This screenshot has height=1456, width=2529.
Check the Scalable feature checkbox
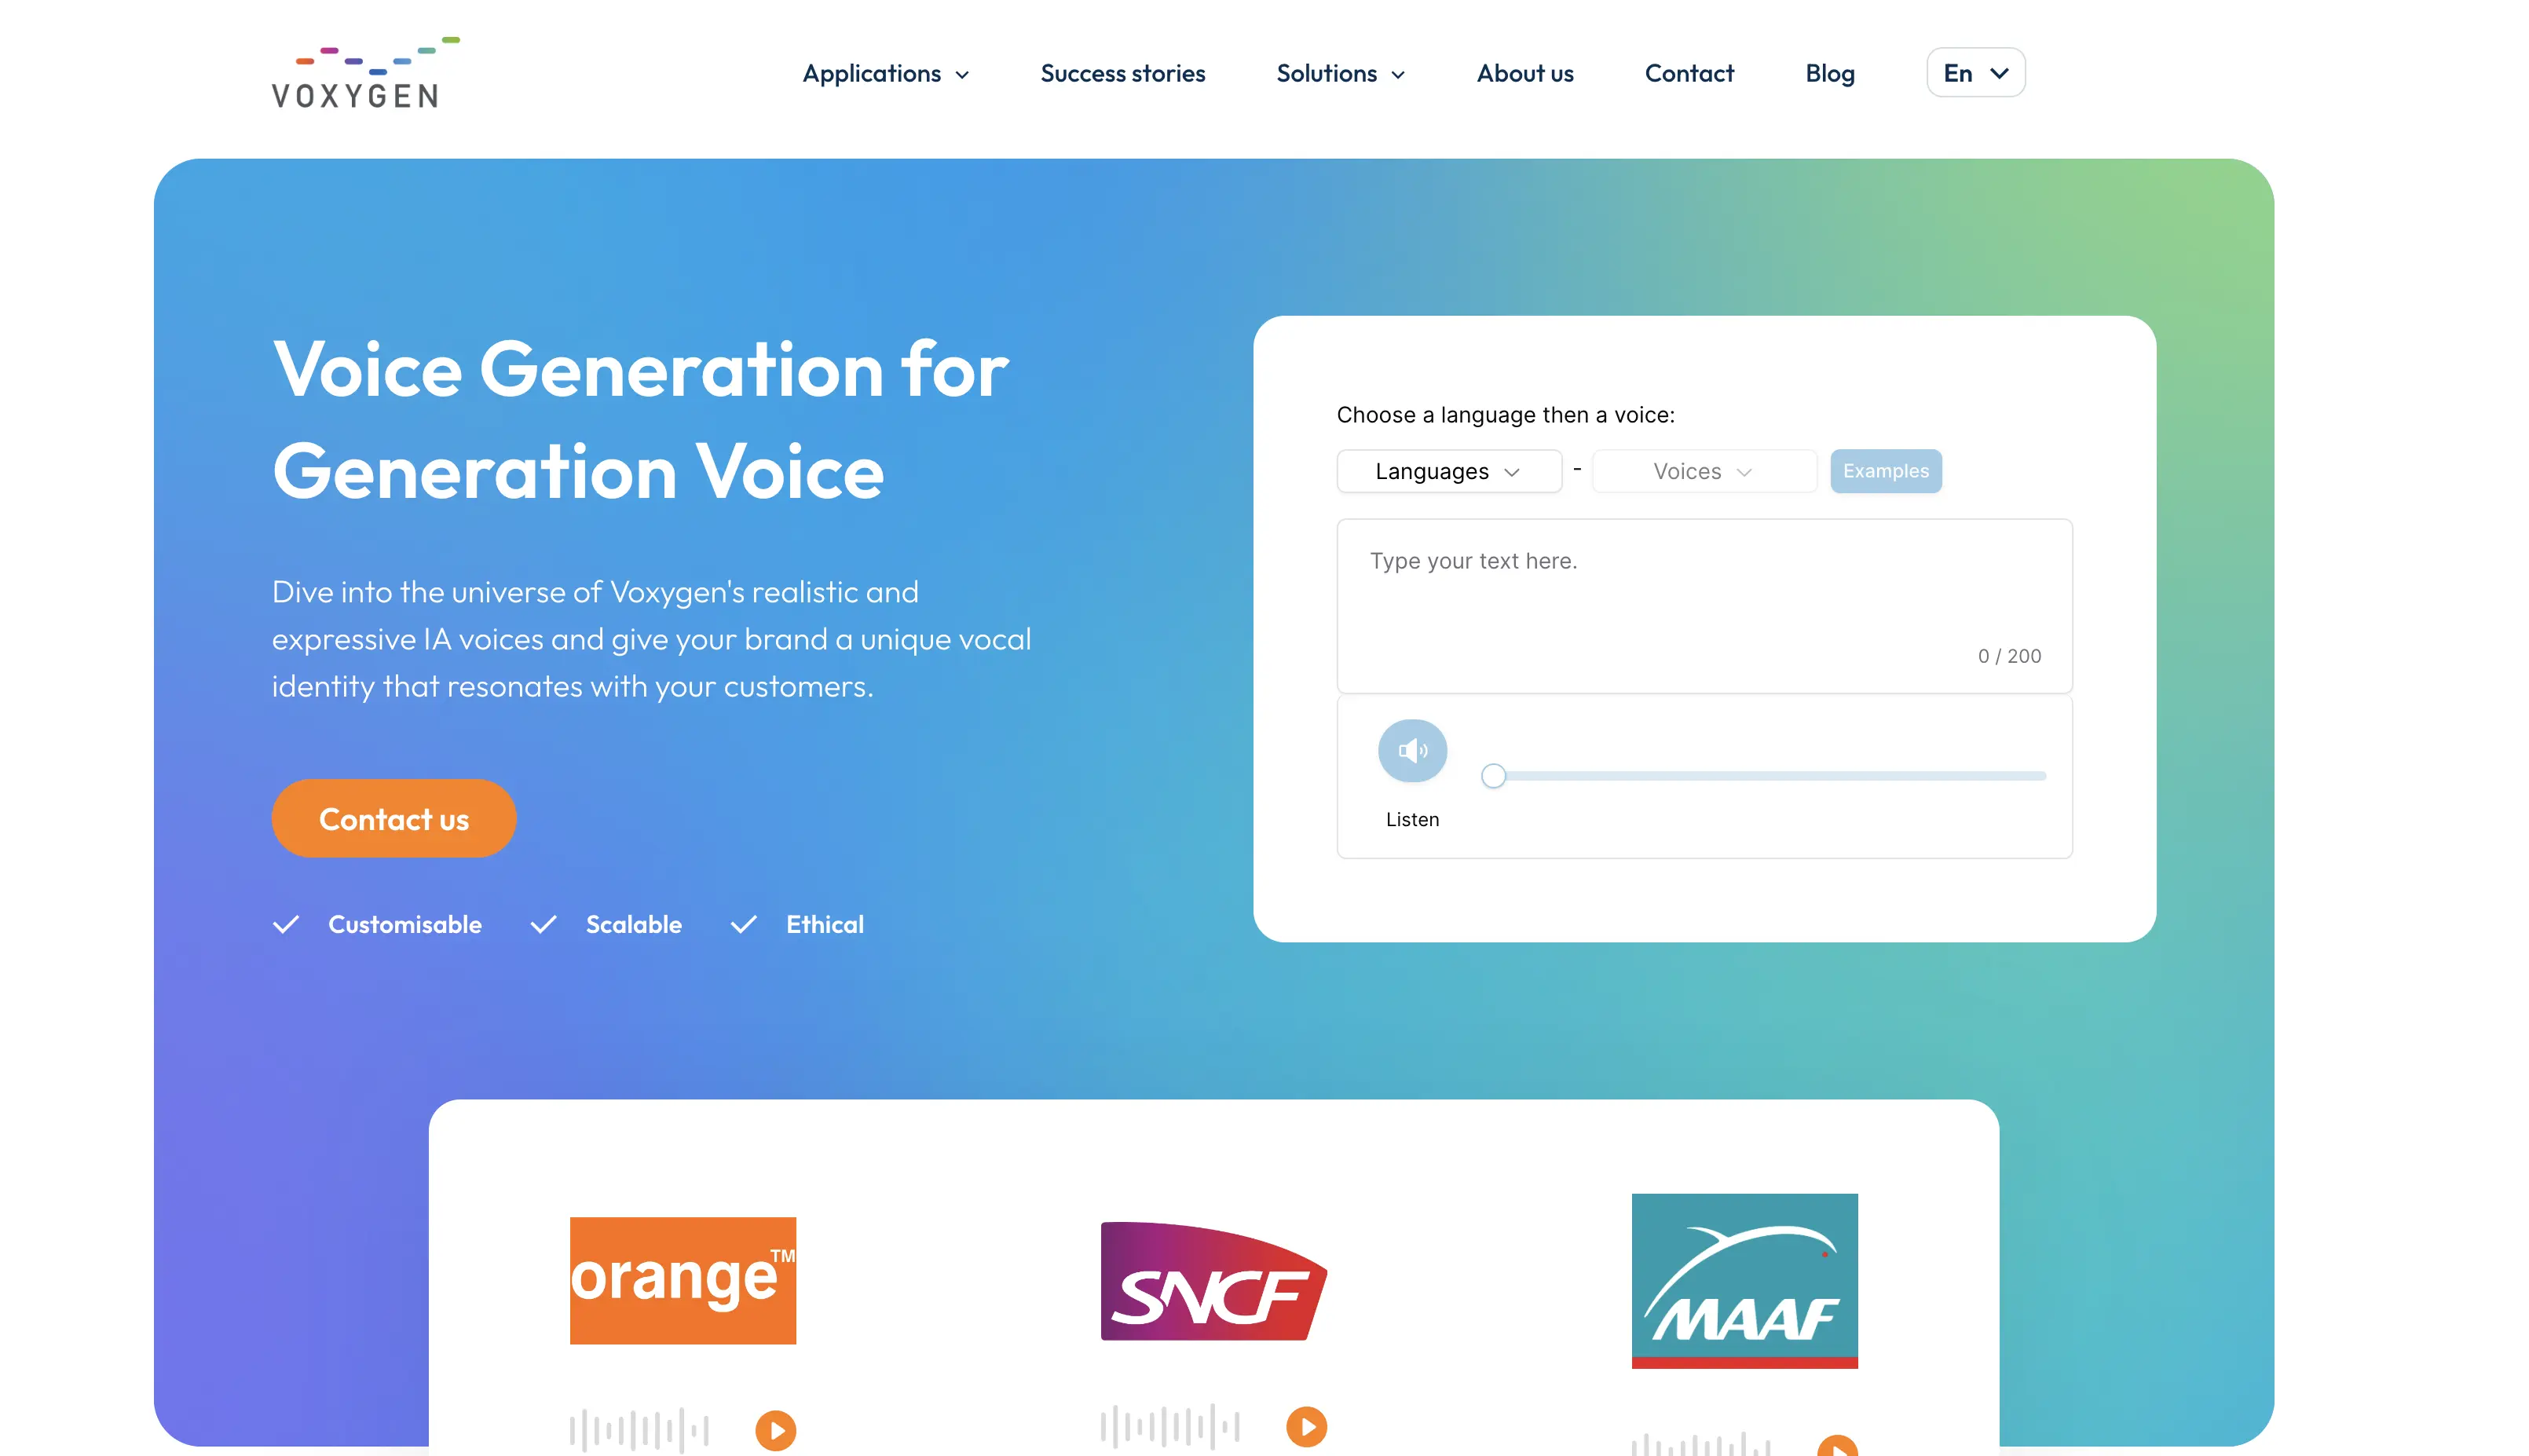tap(545, 923)
